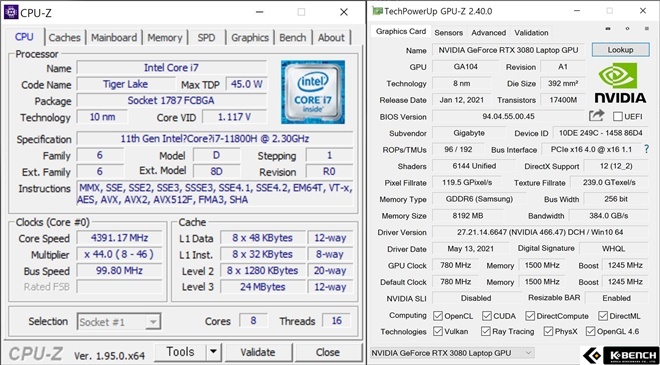This screenshot has height=365, width=660.
Task: Click the Bandwidth value '384.0 GB/s'
Action: pos(609,216)
